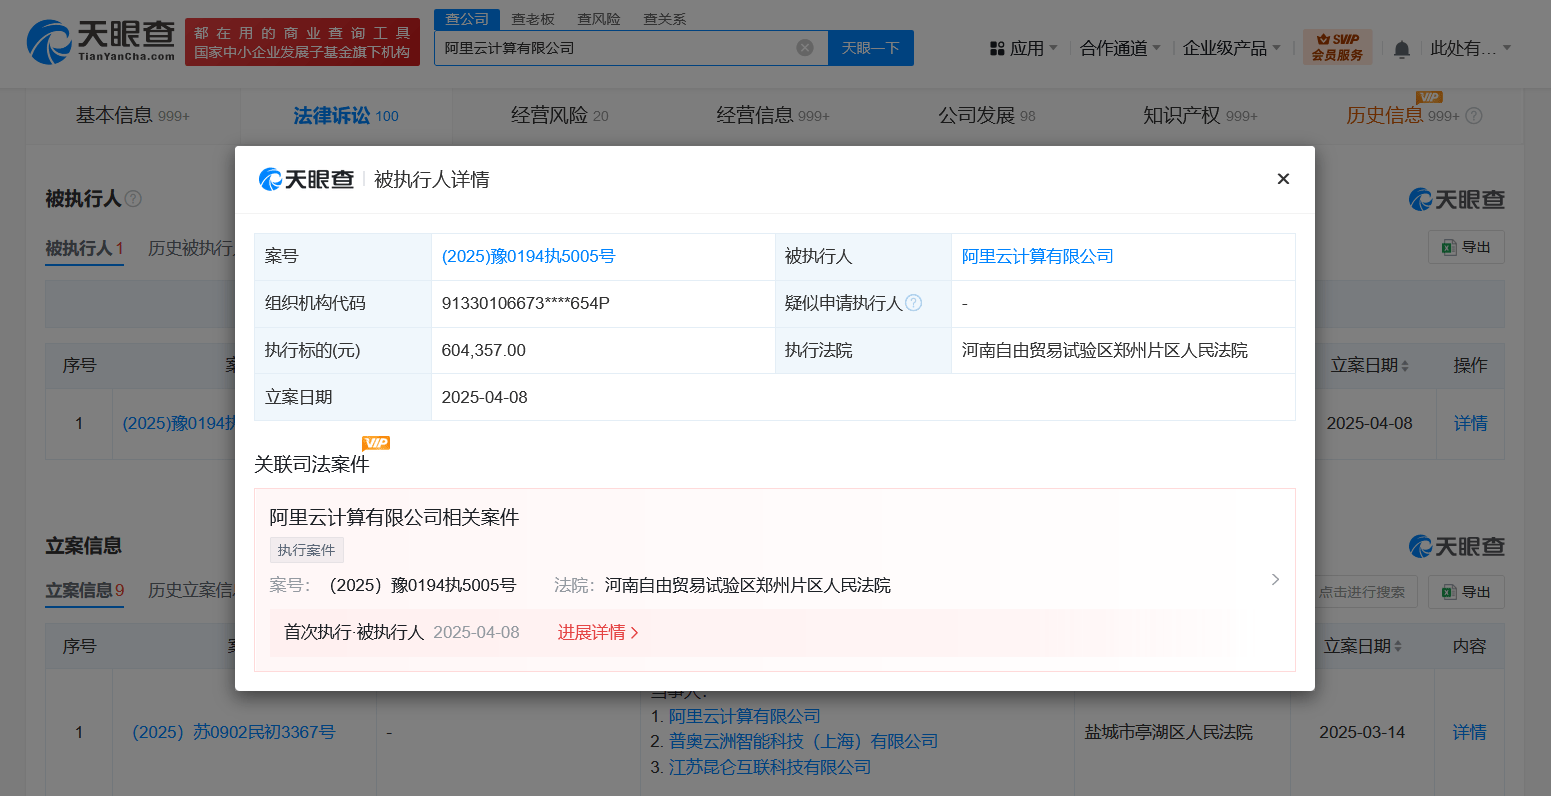Image resolution: width=1551 pixels, height=796 pixels.
Task: Click the 执行法院 value in the detail table
Action: tap(1105, 351)
